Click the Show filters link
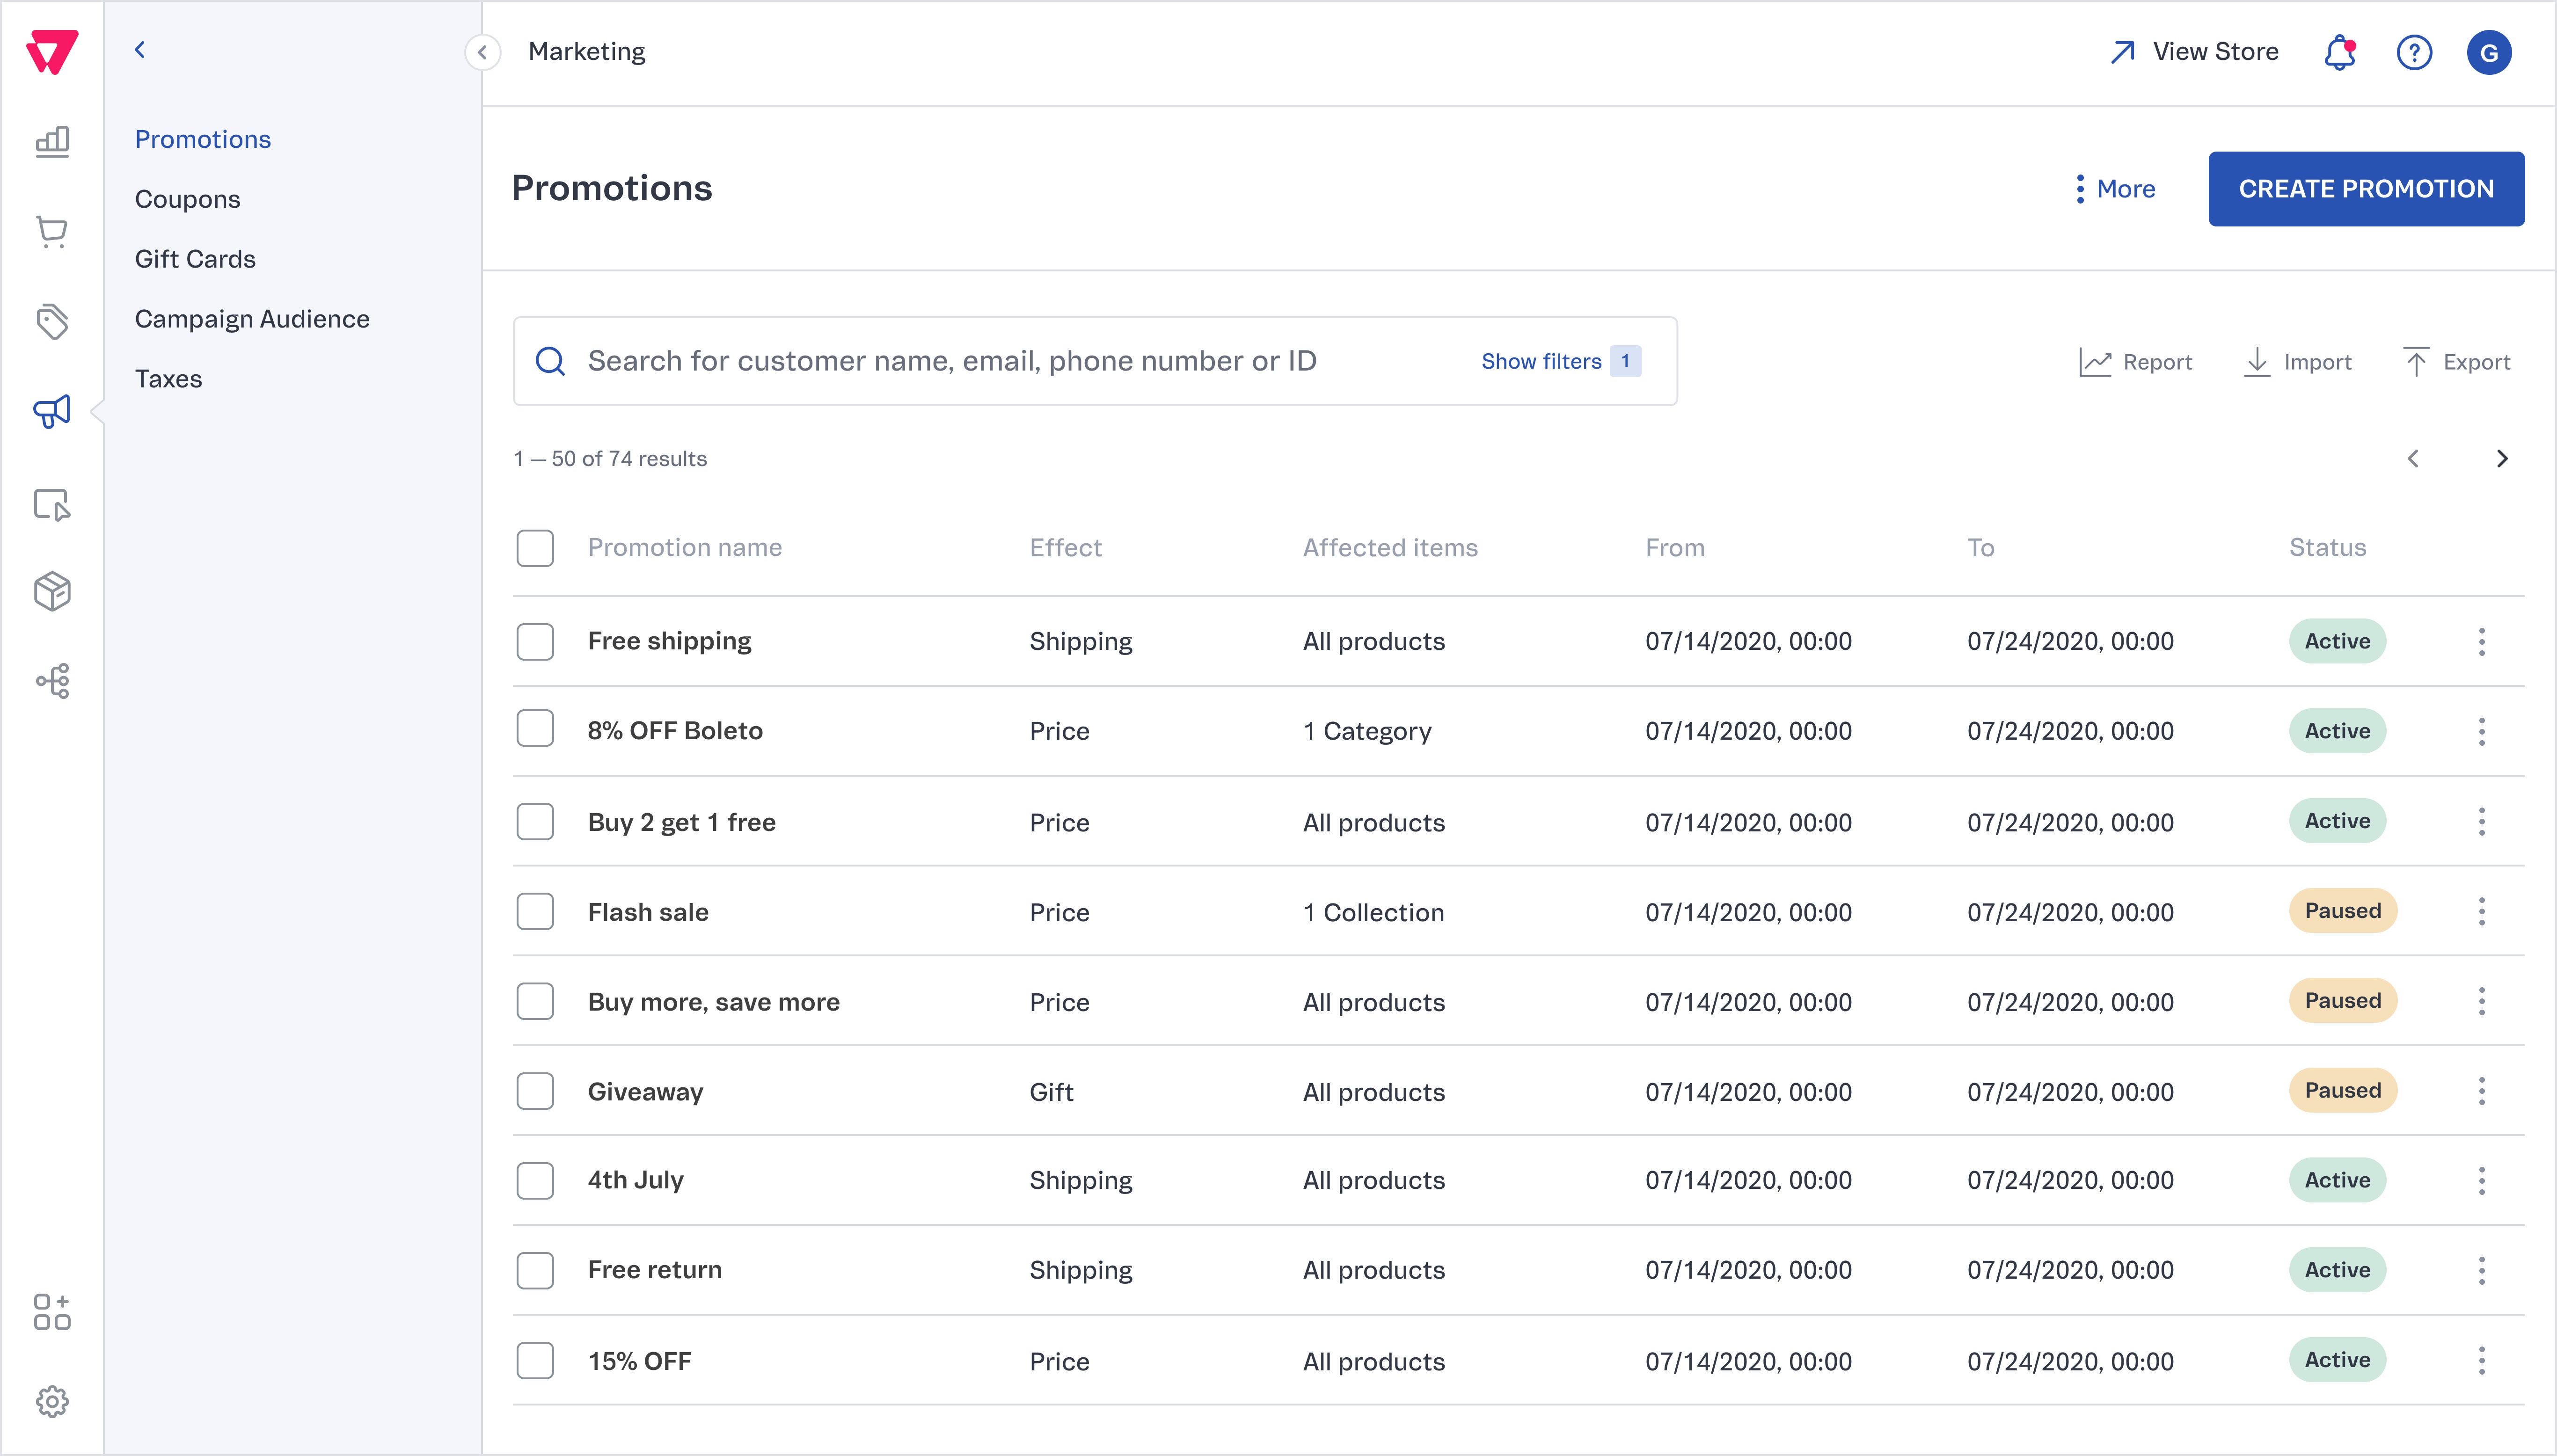This screenshot has width=2557, height=1456. 1541,361
